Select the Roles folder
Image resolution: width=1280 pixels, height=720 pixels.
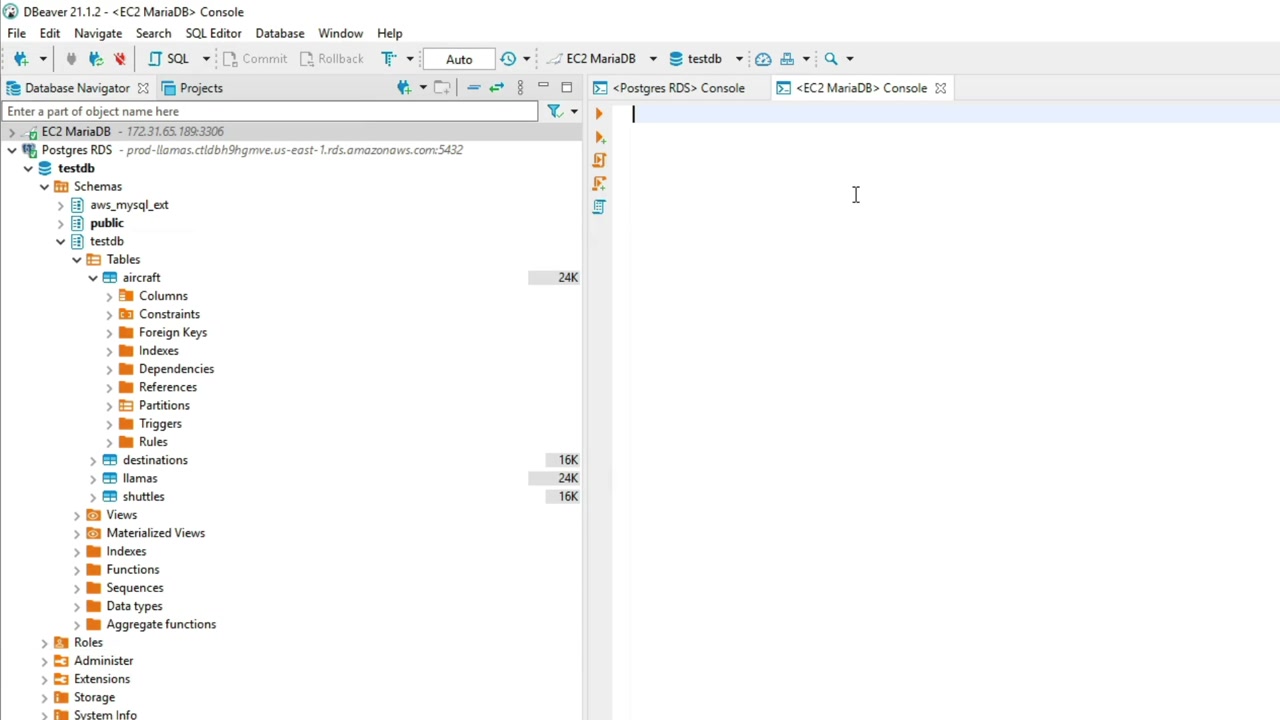(88, 643)
